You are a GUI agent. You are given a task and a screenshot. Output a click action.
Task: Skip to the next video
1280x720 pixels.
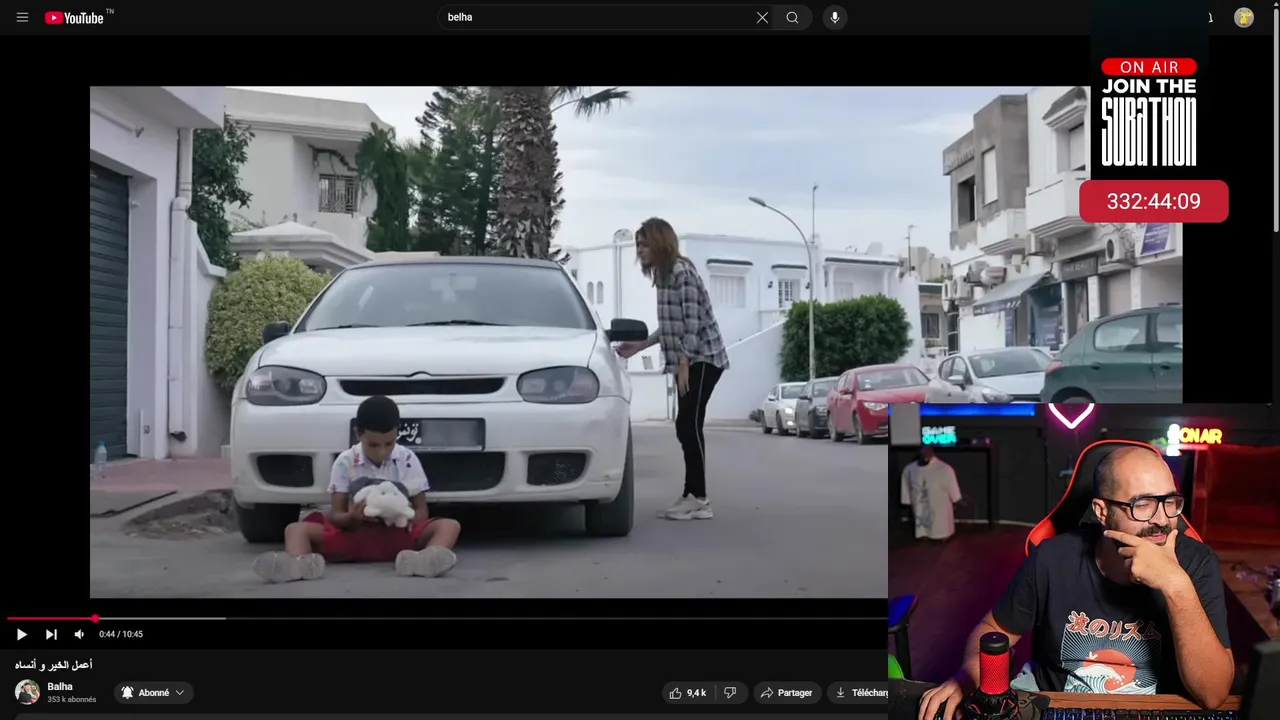pos(51,634)
